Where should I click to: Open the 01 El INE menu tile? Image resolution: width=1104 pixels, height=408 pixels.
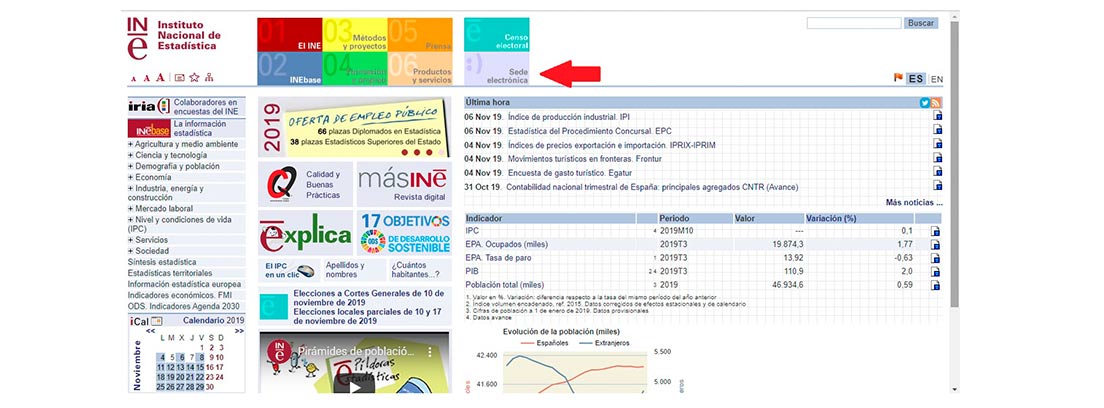(289, 35)
